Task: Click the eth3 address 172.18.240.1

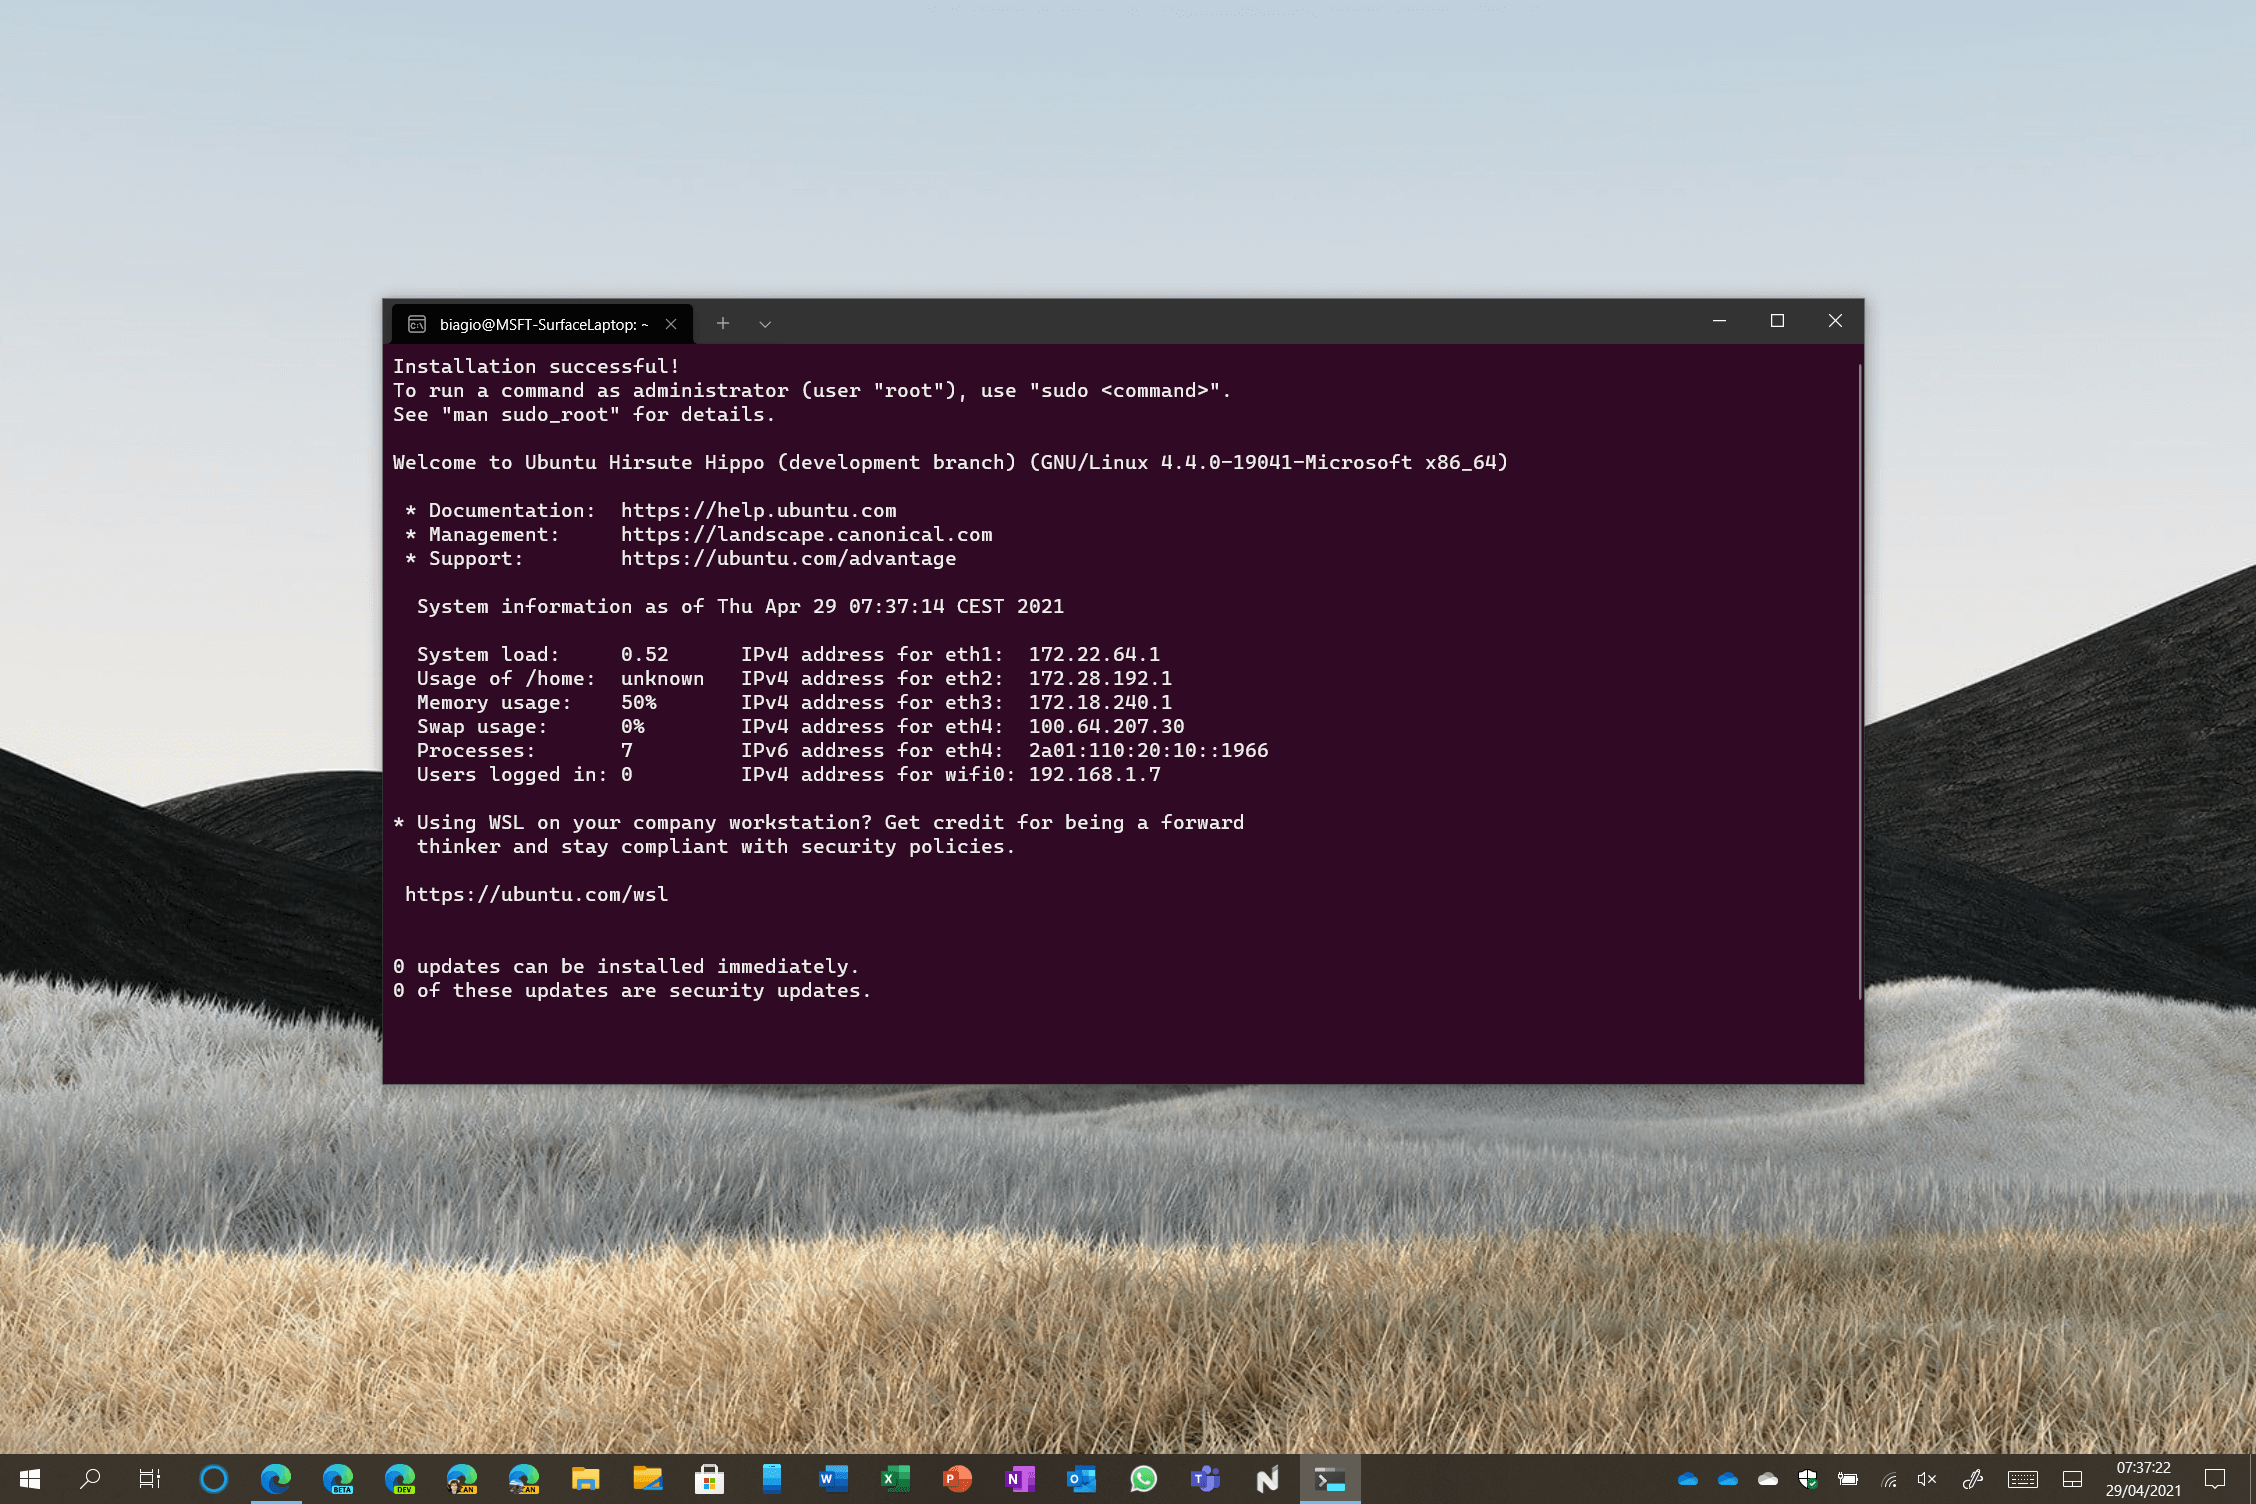Action: coord(1100,702)
